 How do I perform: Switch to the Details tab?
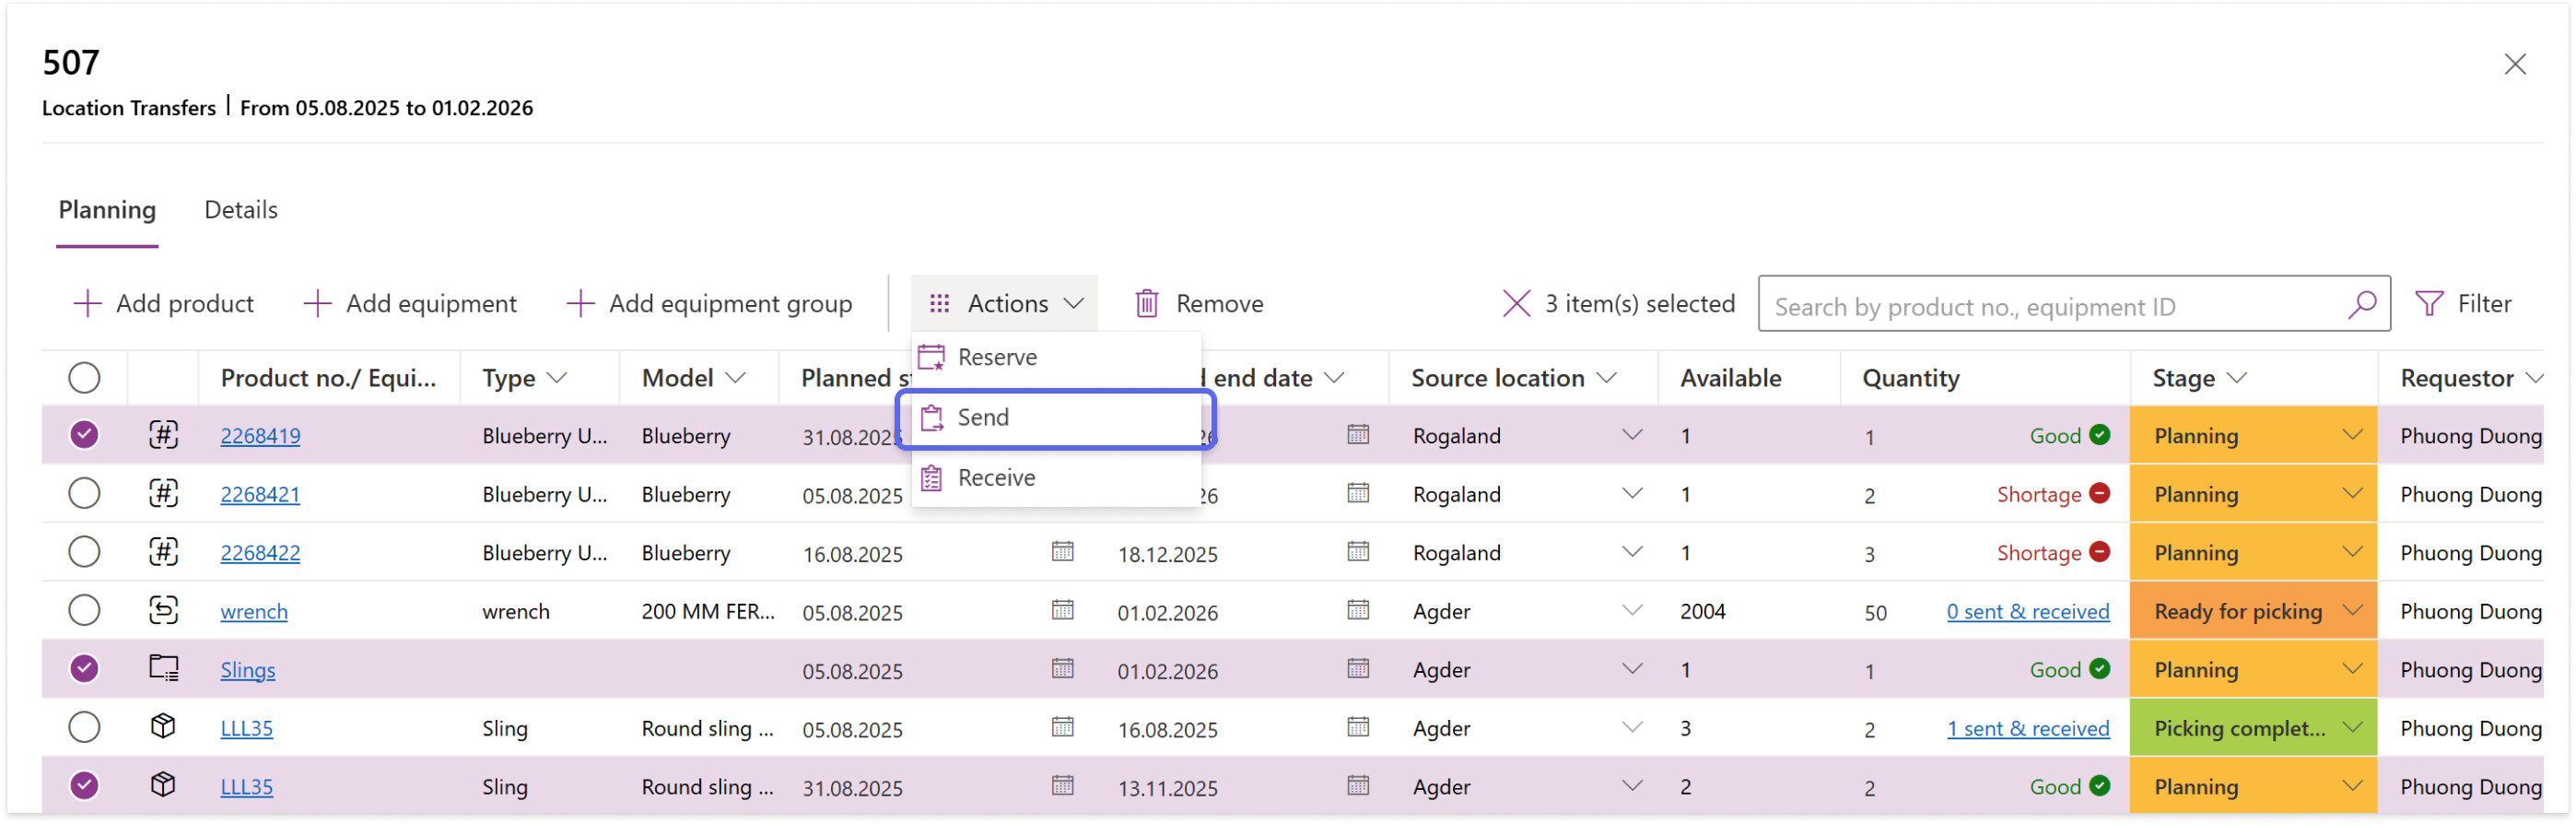coord(241,210)
